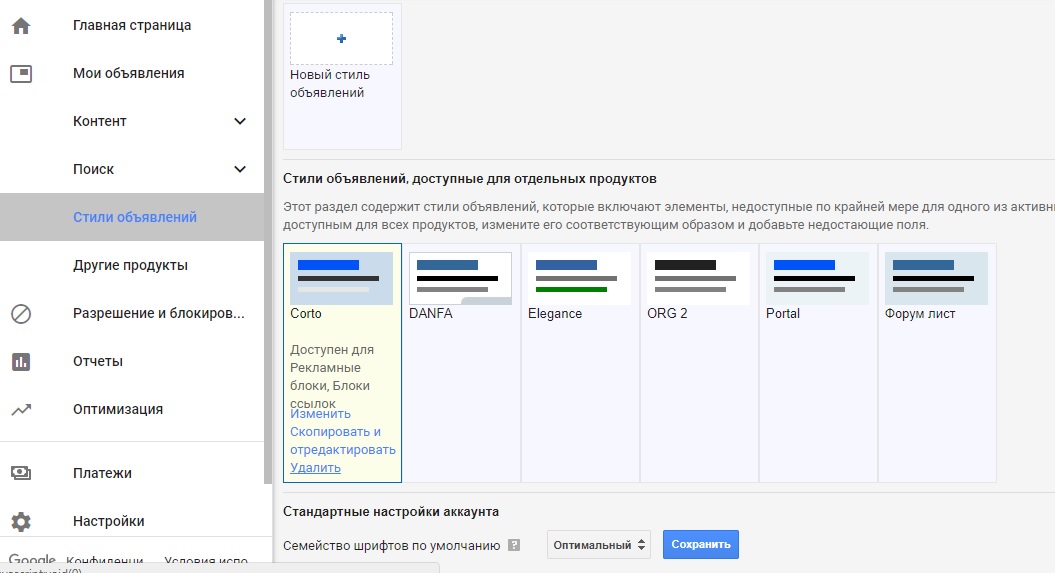This screenshot has height=573, width=1055.
Task: Open Другие продукты menu item
Action: point(130,266)
